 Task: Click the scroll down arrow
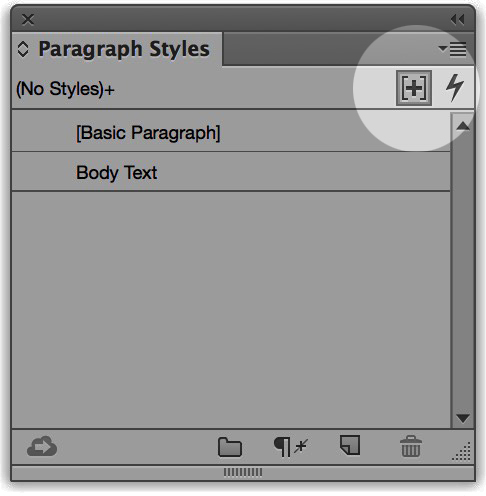coord(463,418)
